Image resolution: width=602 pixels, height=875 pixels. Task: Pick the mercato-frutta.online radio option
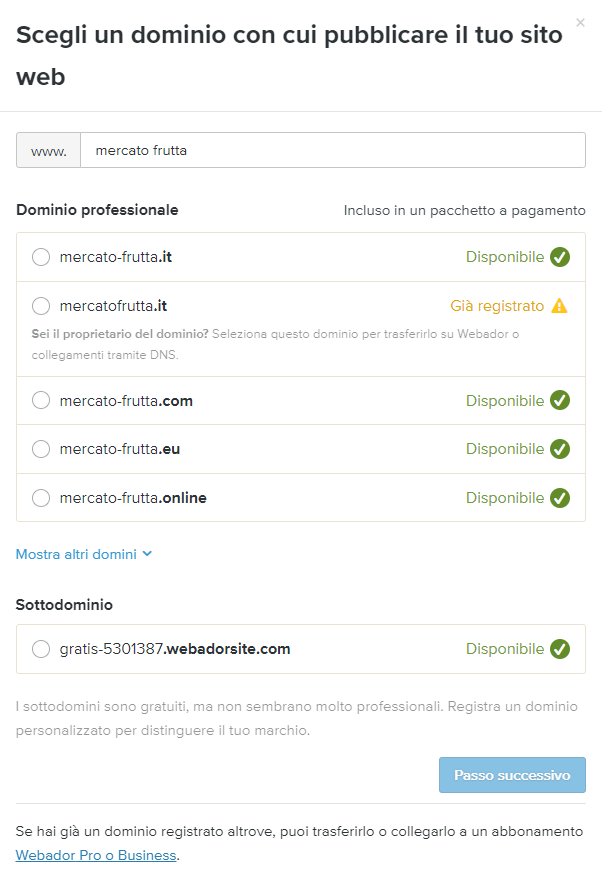41,498
